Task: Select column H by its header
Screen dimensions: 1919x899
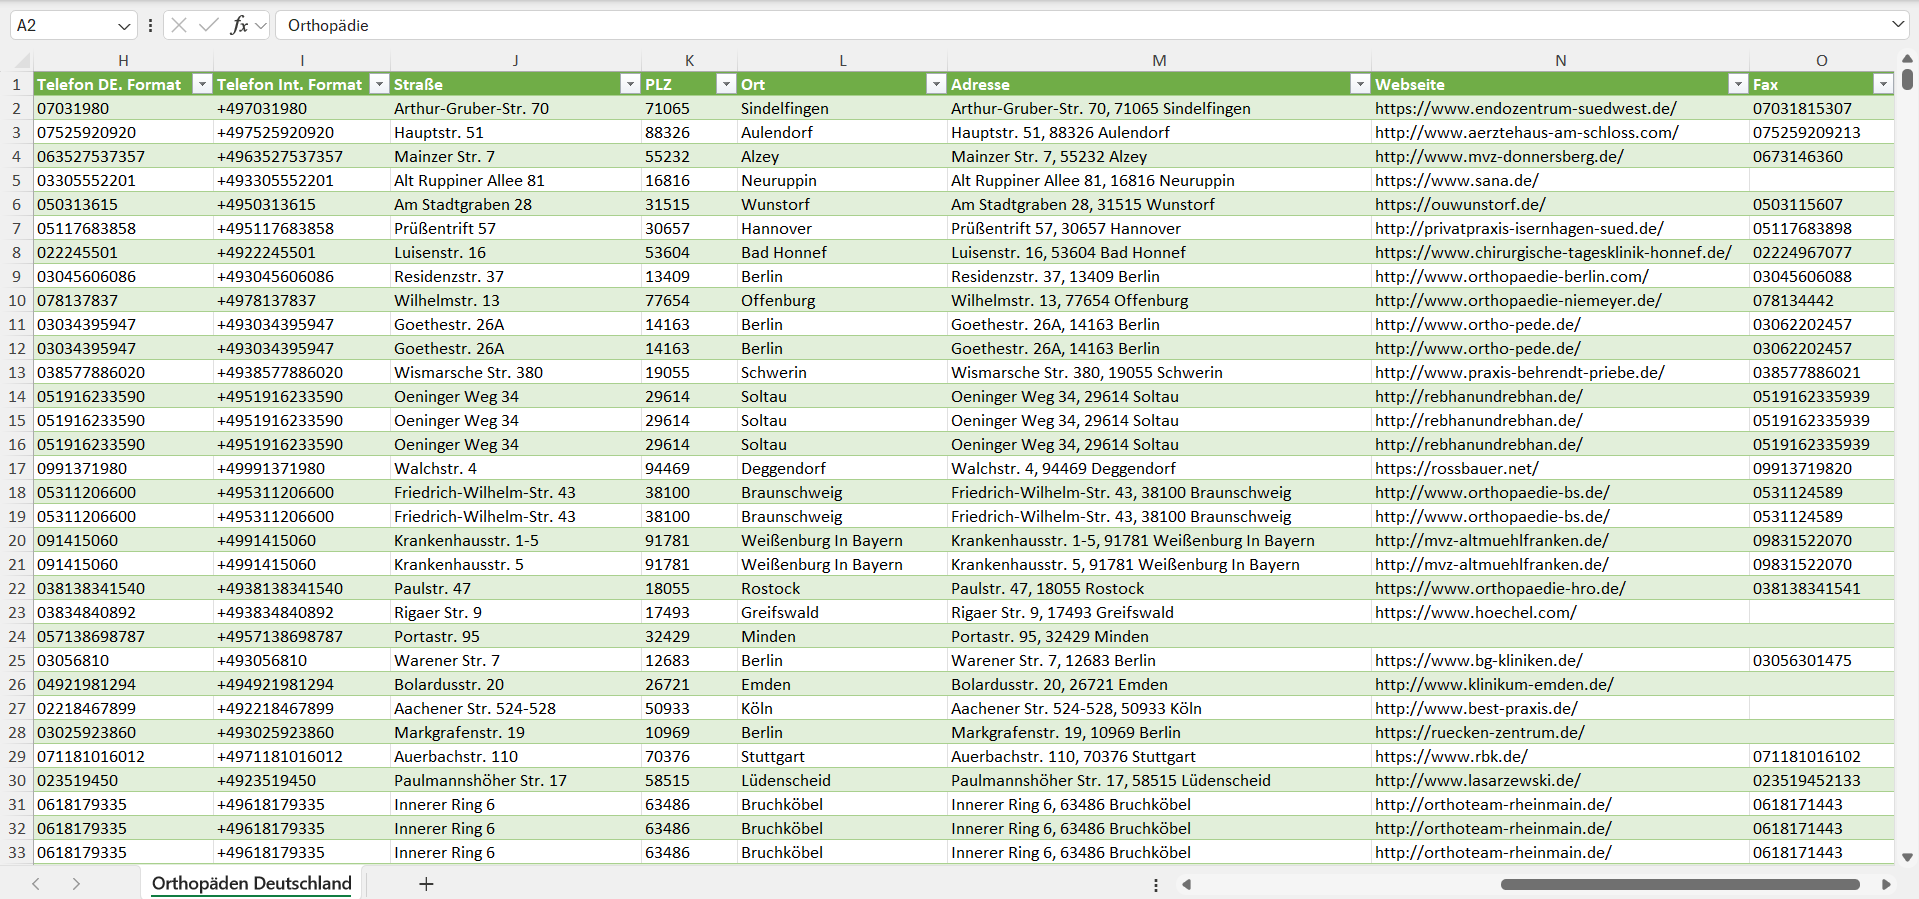Action: point(123,61)
